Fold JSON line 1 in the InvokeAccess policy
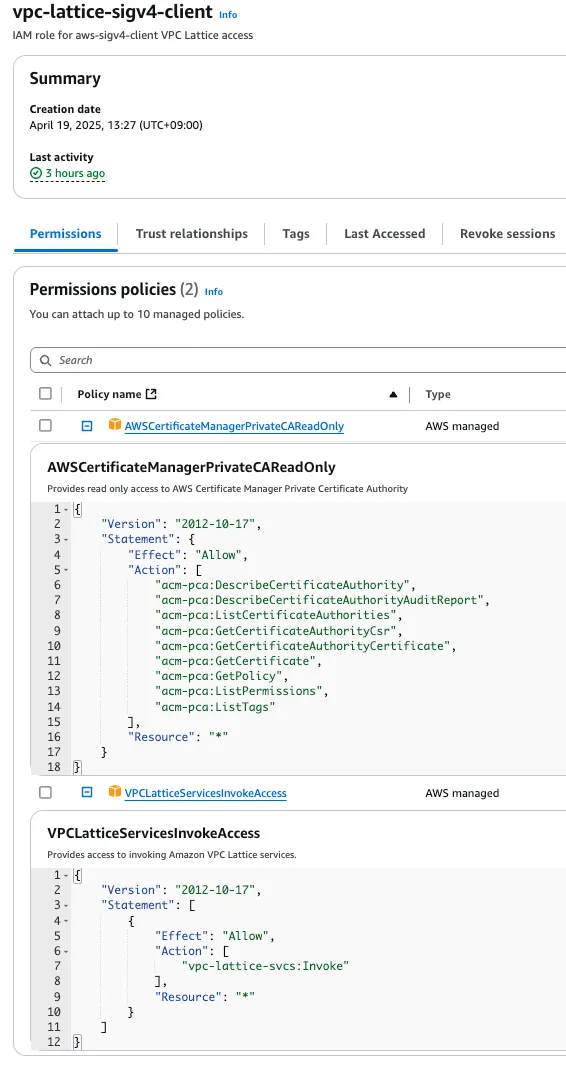Screen dimensions: 566x1067 coord(66,875)
